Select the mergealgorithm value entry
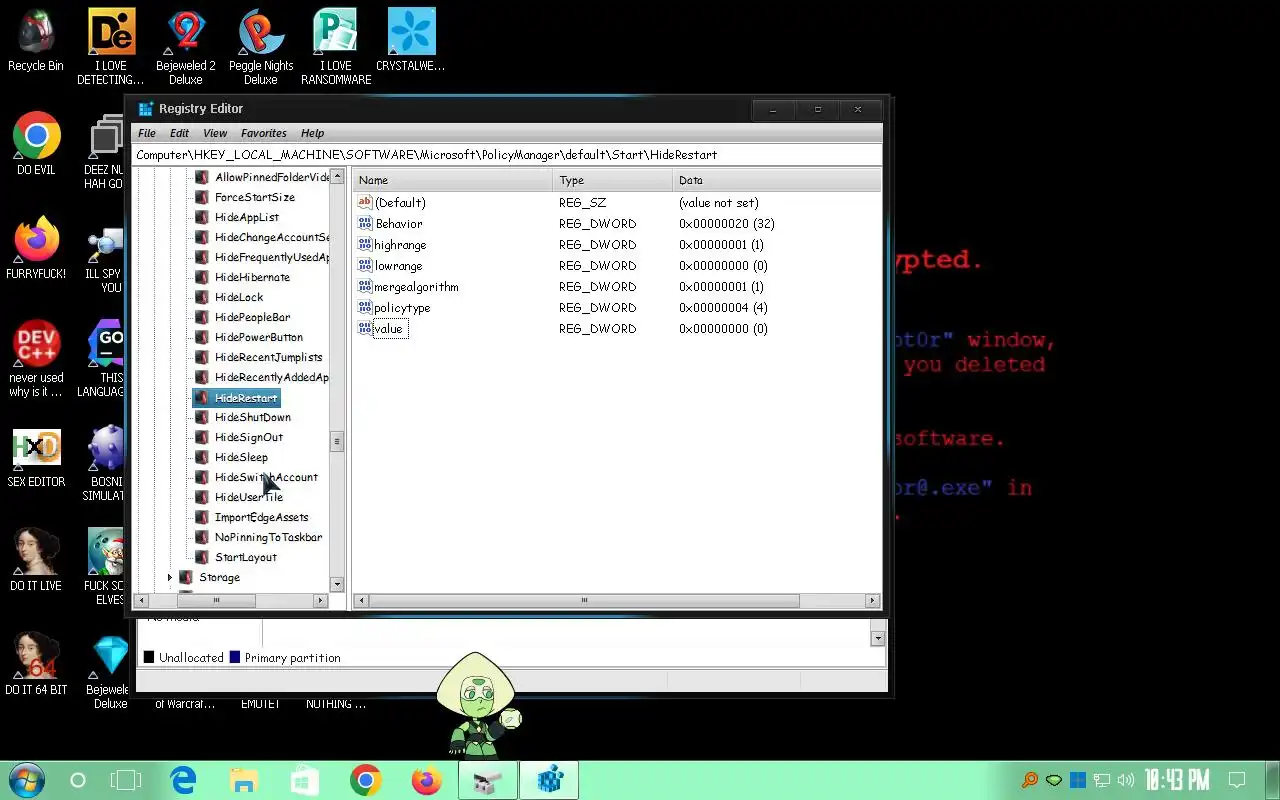 click(x=416, y=286)
